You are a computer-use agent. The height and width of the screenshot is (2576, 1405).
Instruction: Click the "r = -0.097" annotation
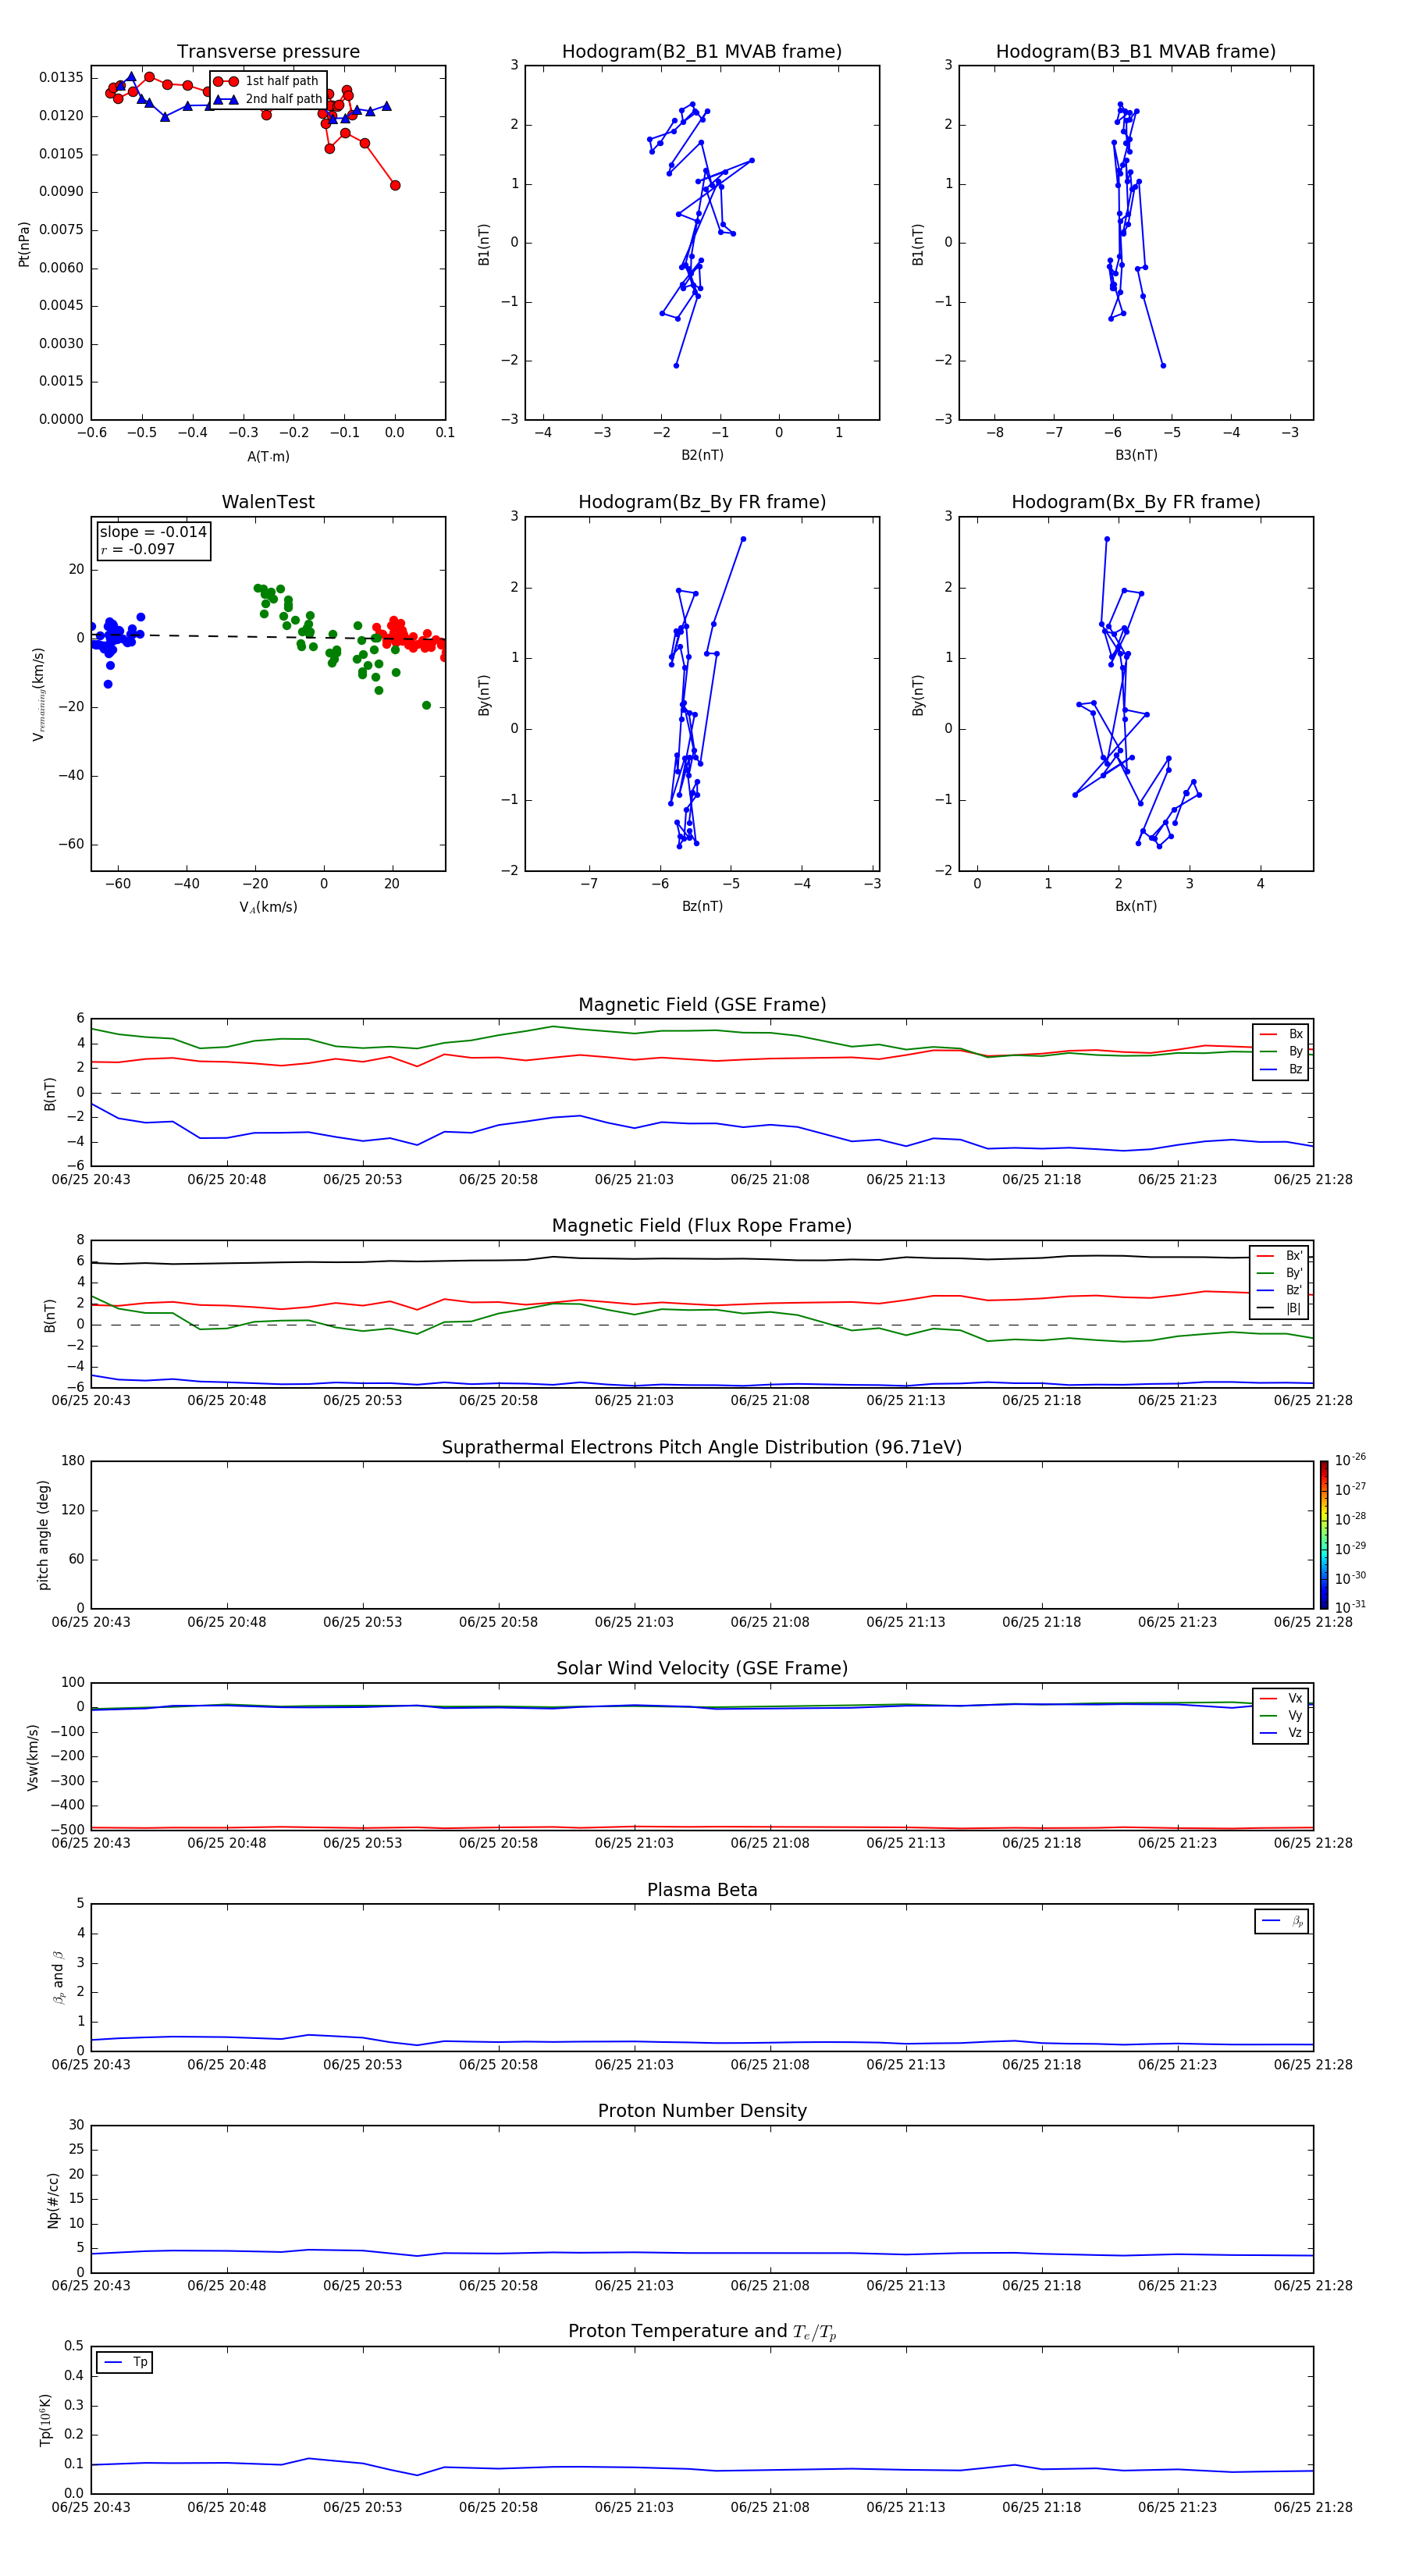click(x=137, y=549)
